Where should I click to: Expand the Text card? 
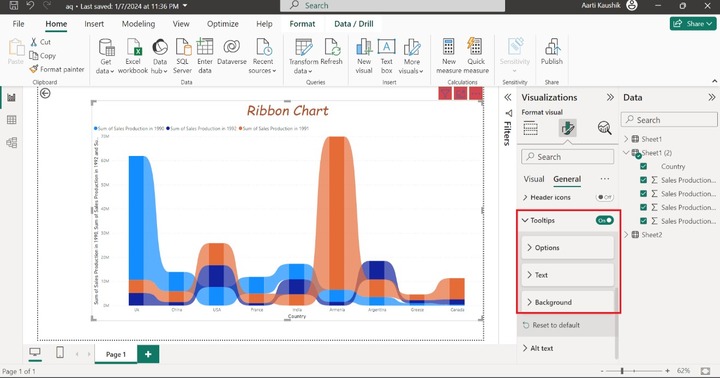(568, 275)
